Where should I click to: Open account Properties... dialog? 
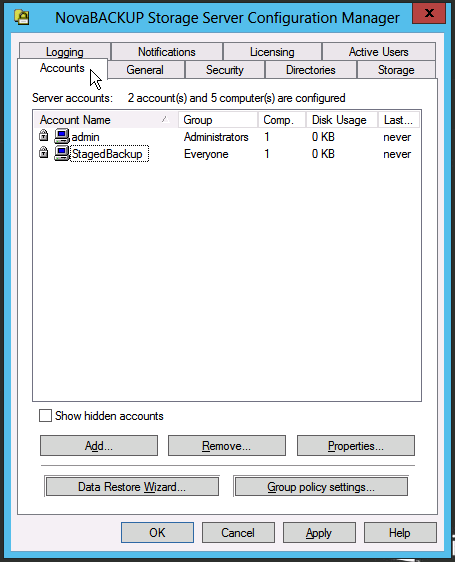356,446
